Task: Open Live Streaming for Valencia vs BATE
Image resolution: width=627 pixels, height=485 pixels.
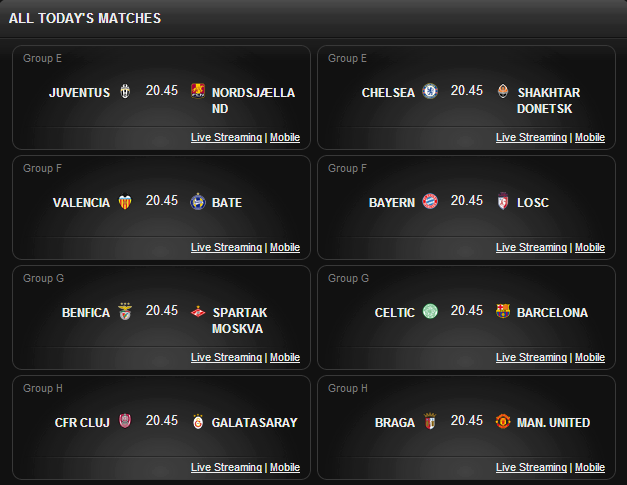Action: (x=226, y=248)
